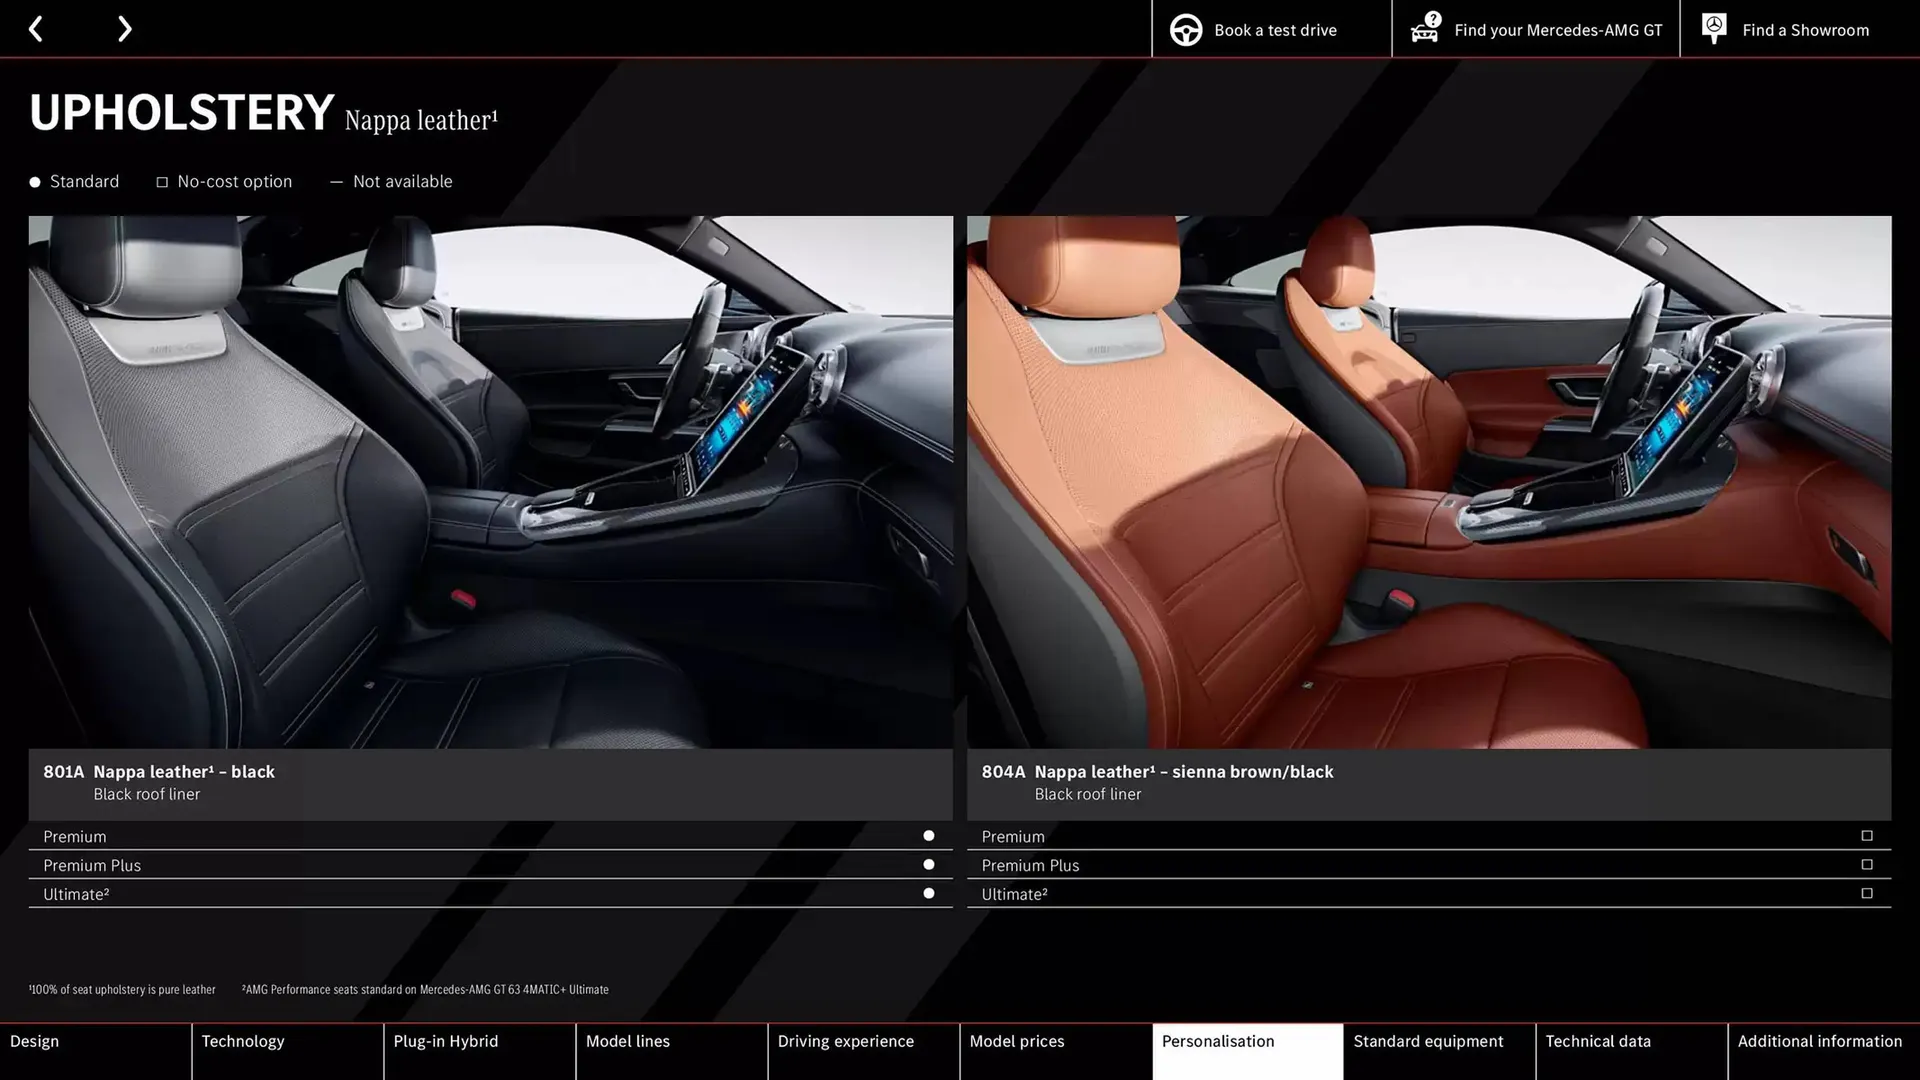This screenshot has width=1920, height=1080.
Task: Go to the Standard equipment tab
Action: click(1439, 1051)
